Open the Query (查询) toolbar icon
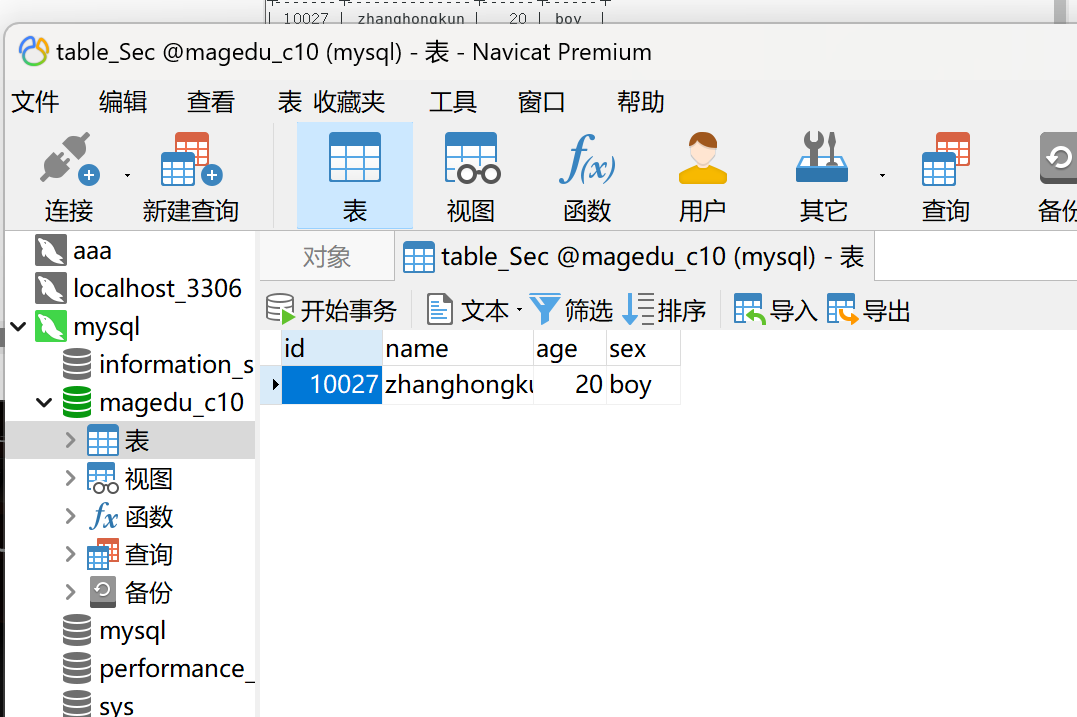This screenshot has width=1077, height=717. click(x=946, y=177)
